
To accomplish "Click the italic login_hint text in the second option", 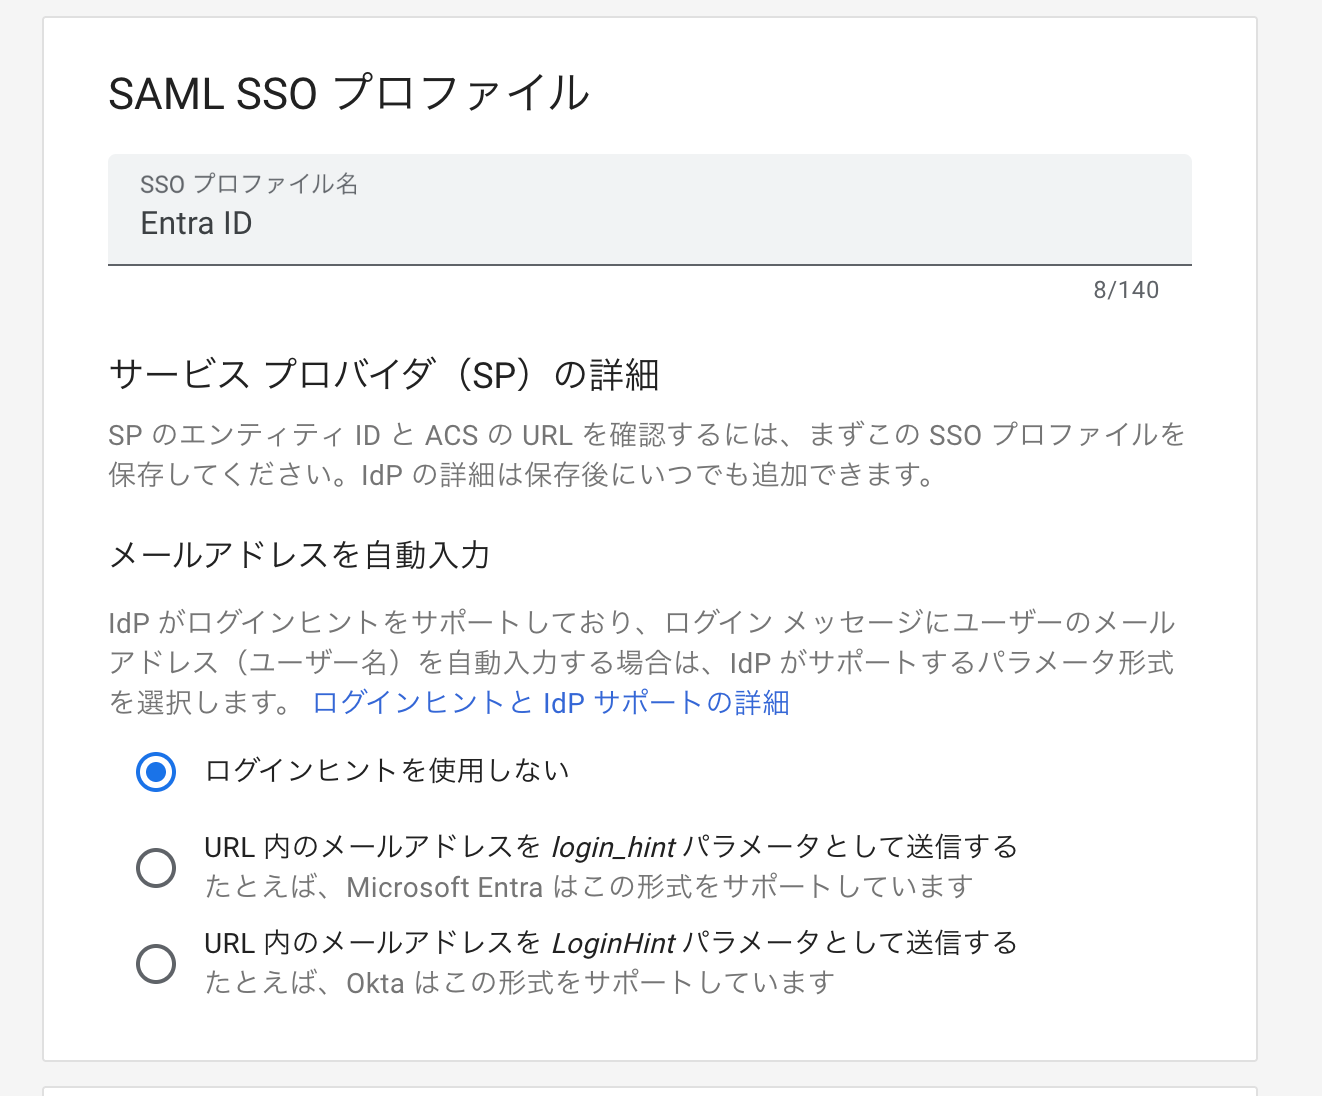I will (613, 846).
